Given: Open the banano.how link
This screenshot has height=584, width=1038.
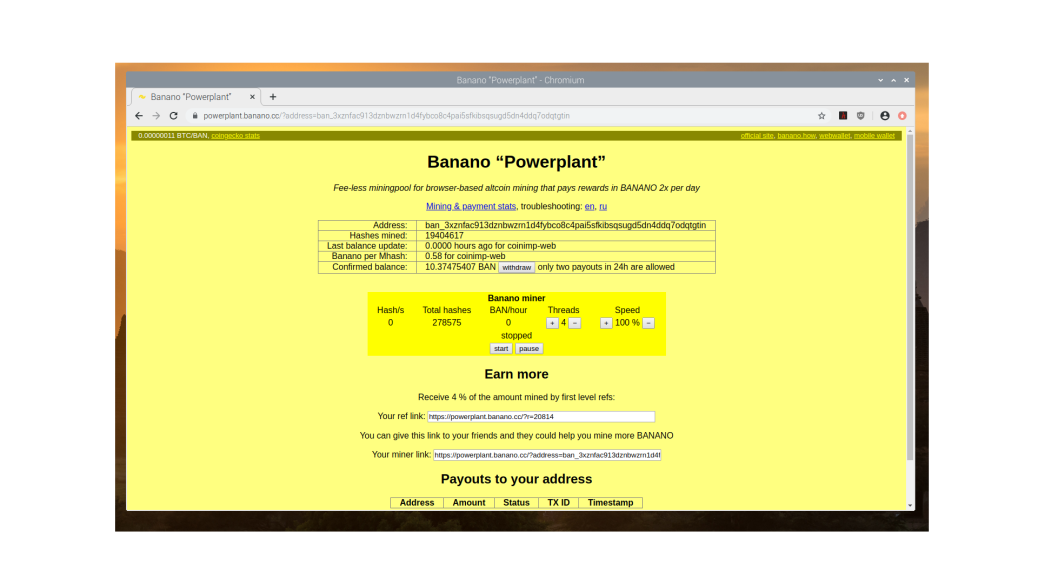Looking at the screenshot, I should tap(796, 136).
